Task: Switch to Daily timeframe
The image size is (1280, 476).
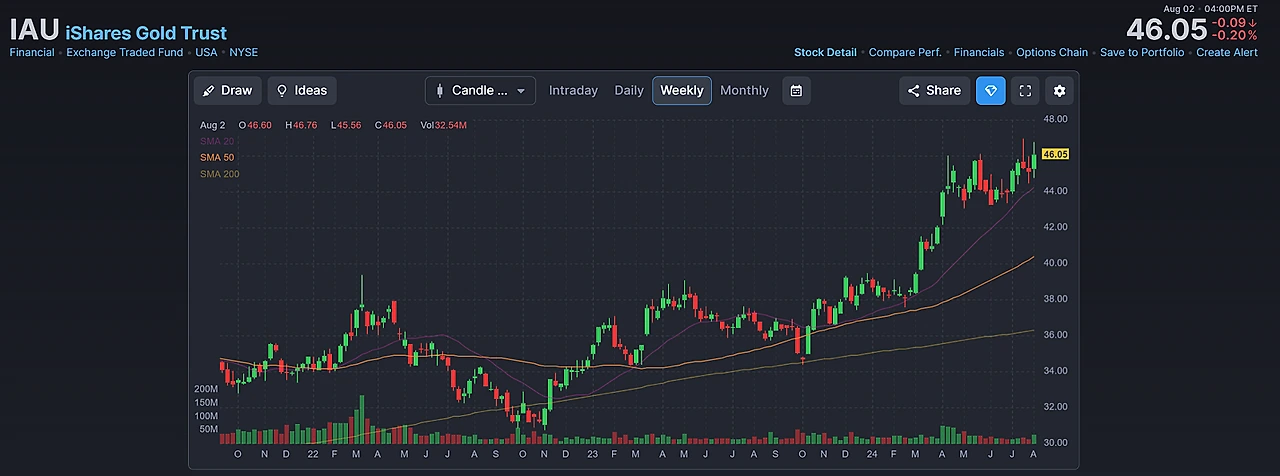Action: (629, 90)
